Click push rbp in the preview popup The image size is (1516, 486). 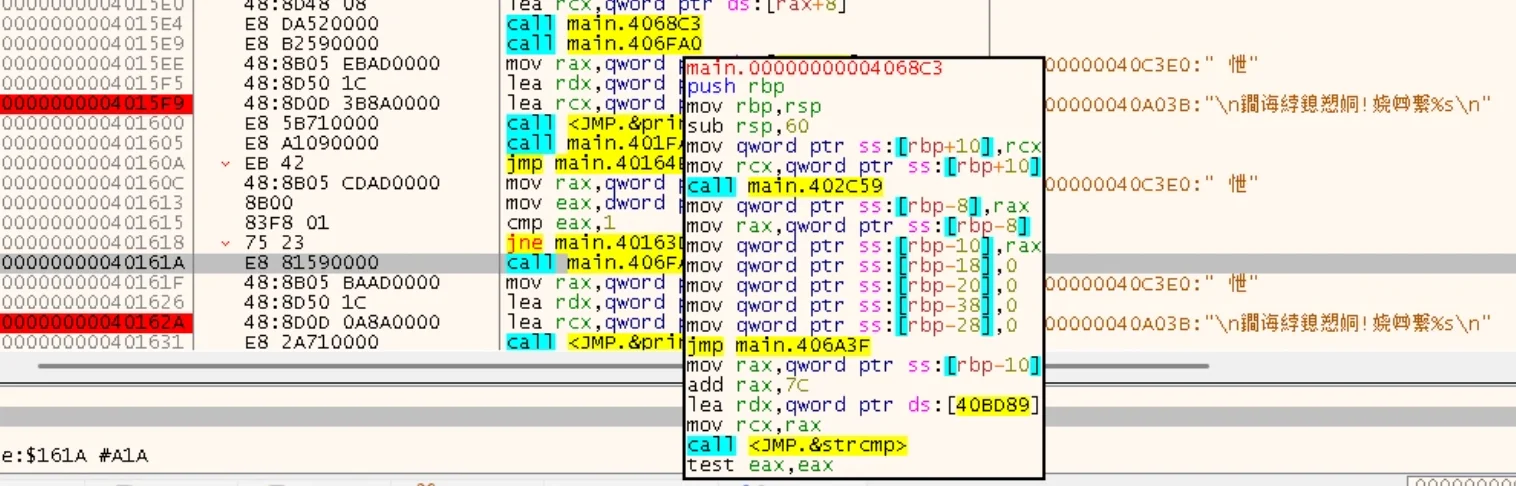(x=735, y=88)
